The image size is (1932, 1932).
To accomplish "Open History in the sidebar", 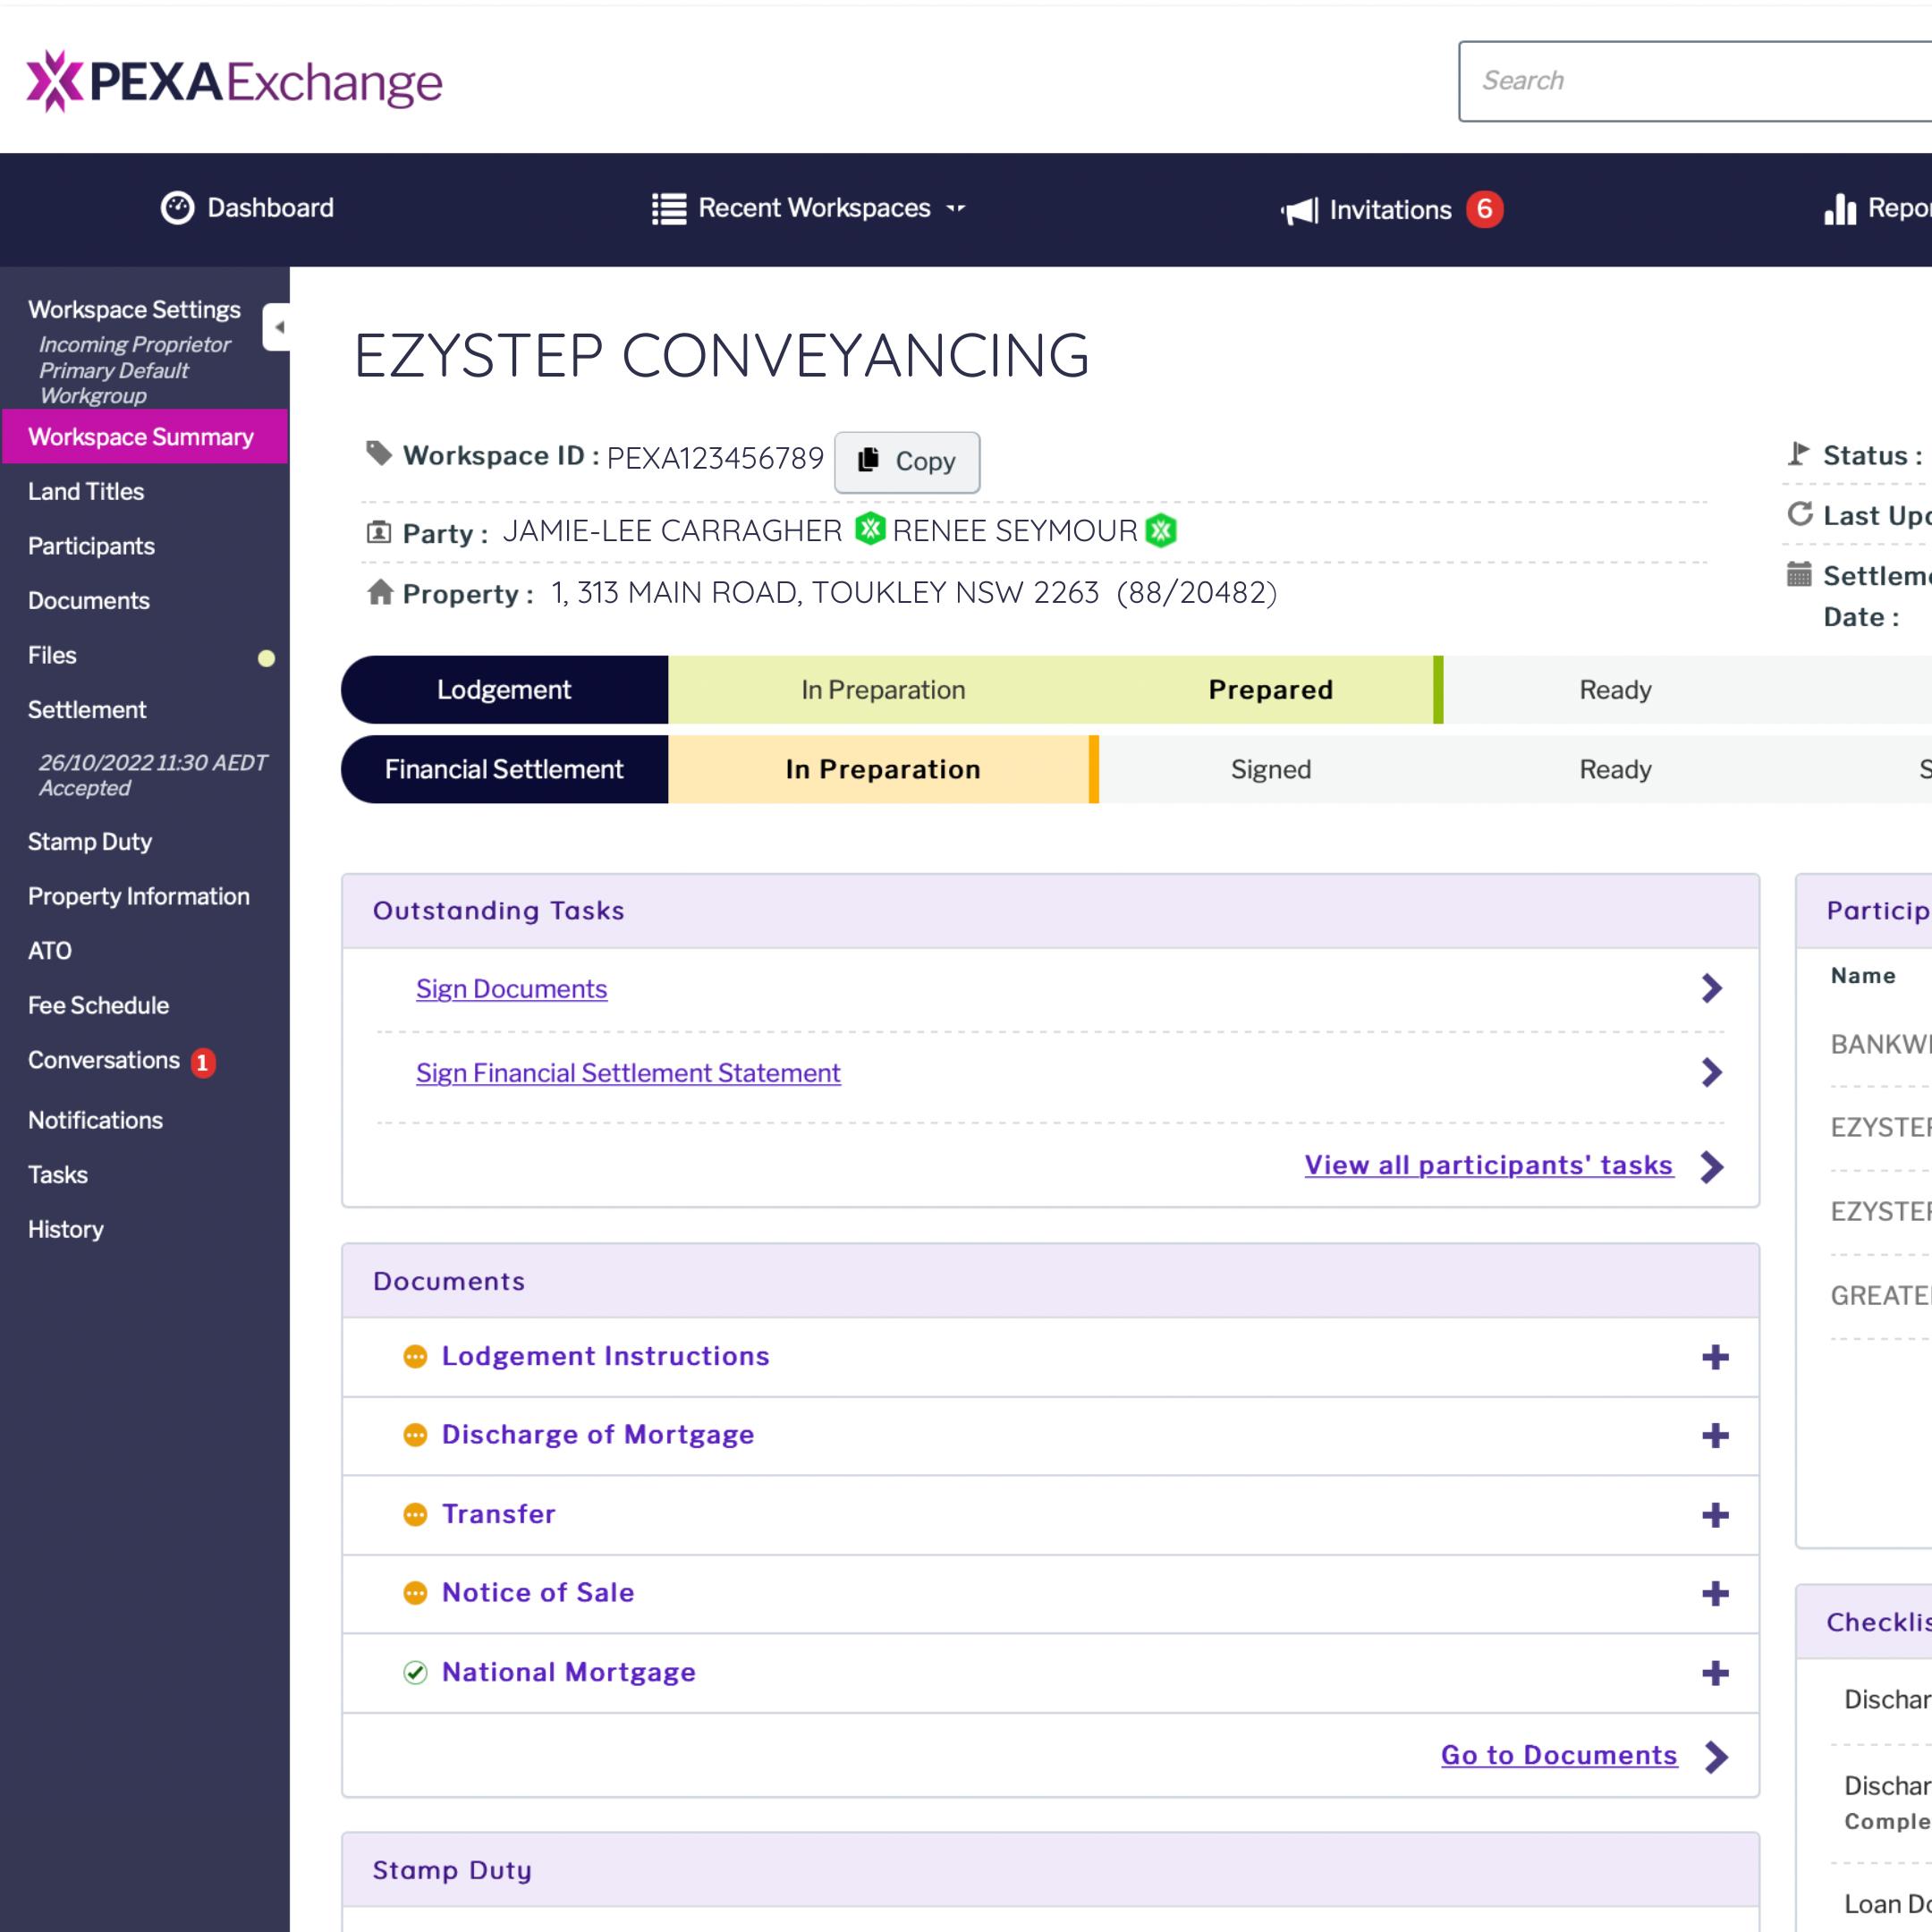I will coord(65,1229).
